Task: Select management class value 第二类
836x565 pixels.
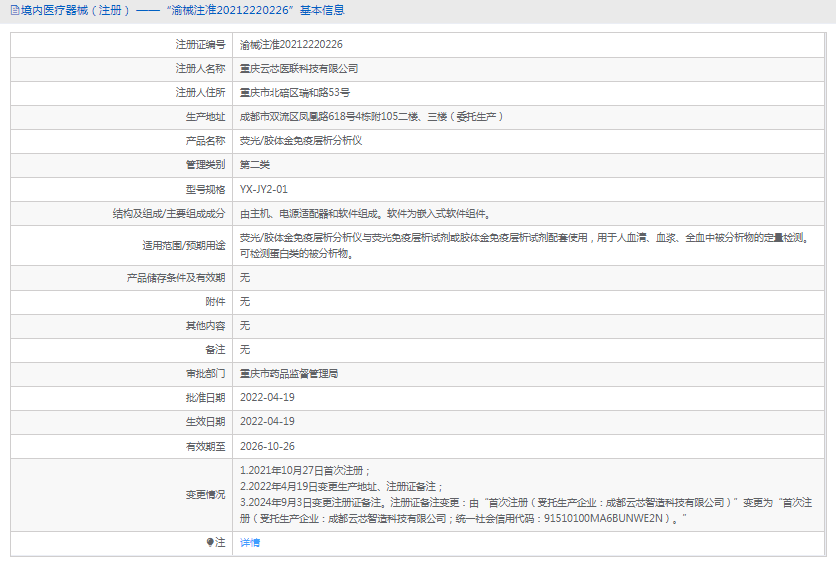Action: click(x=255, y=165)
